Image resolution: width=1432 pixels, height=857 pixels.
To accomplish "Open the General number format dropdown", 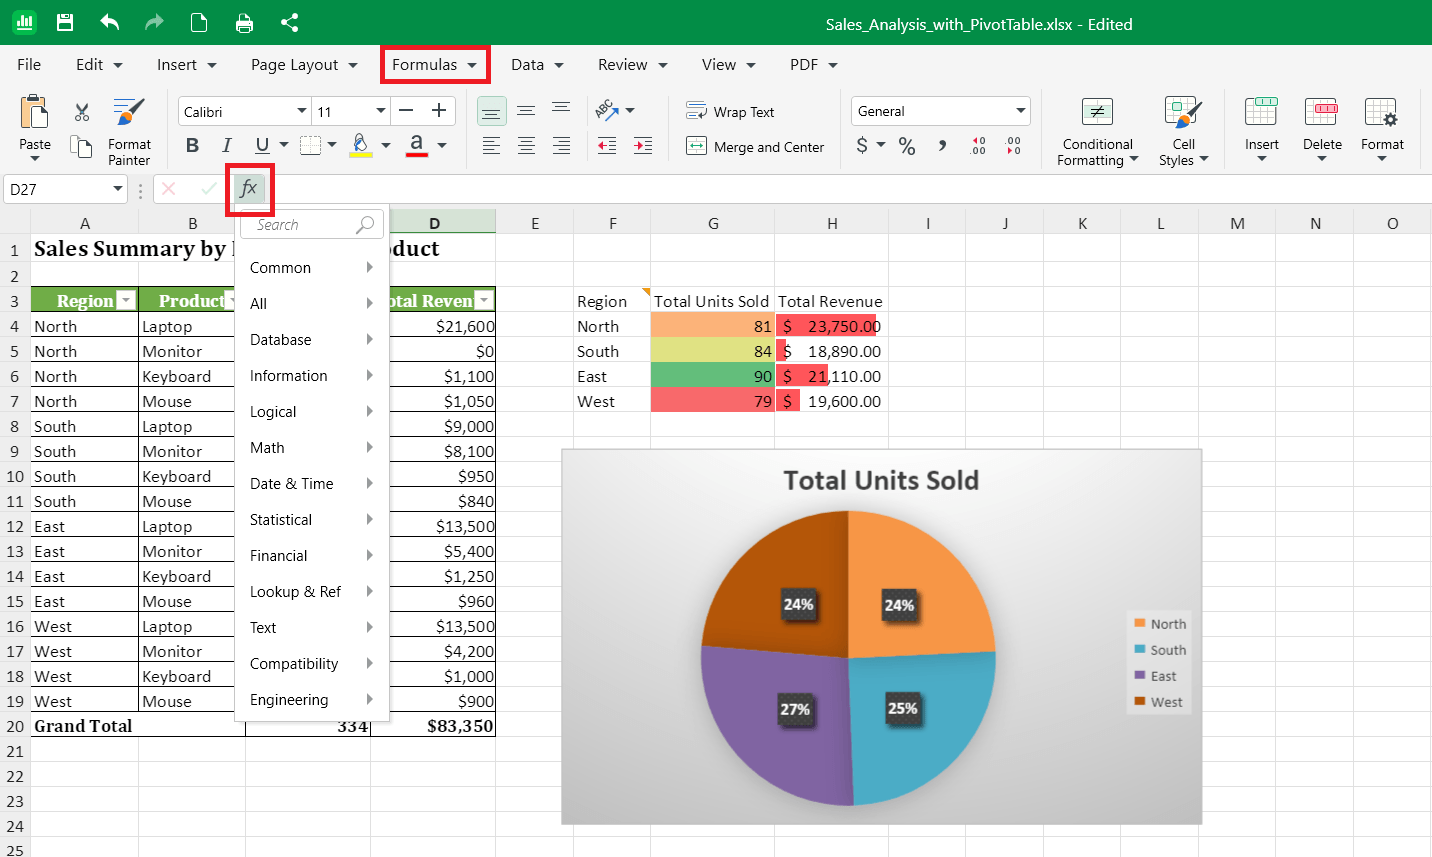I will click(x=1020, y=111).
